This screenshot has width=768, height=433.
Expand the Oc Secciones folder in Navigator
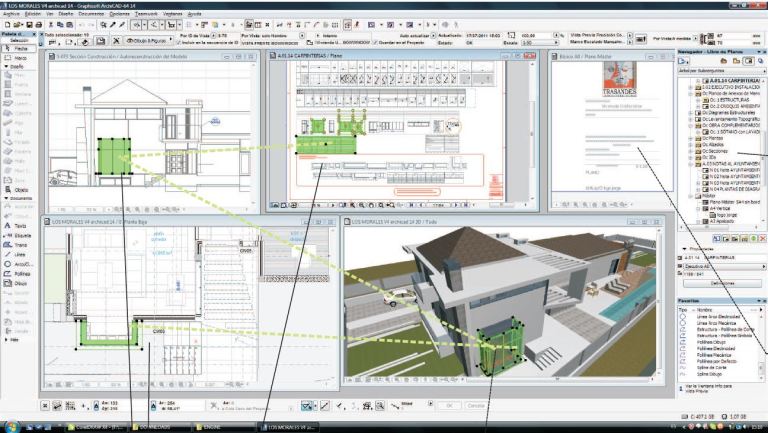point(691,151)
